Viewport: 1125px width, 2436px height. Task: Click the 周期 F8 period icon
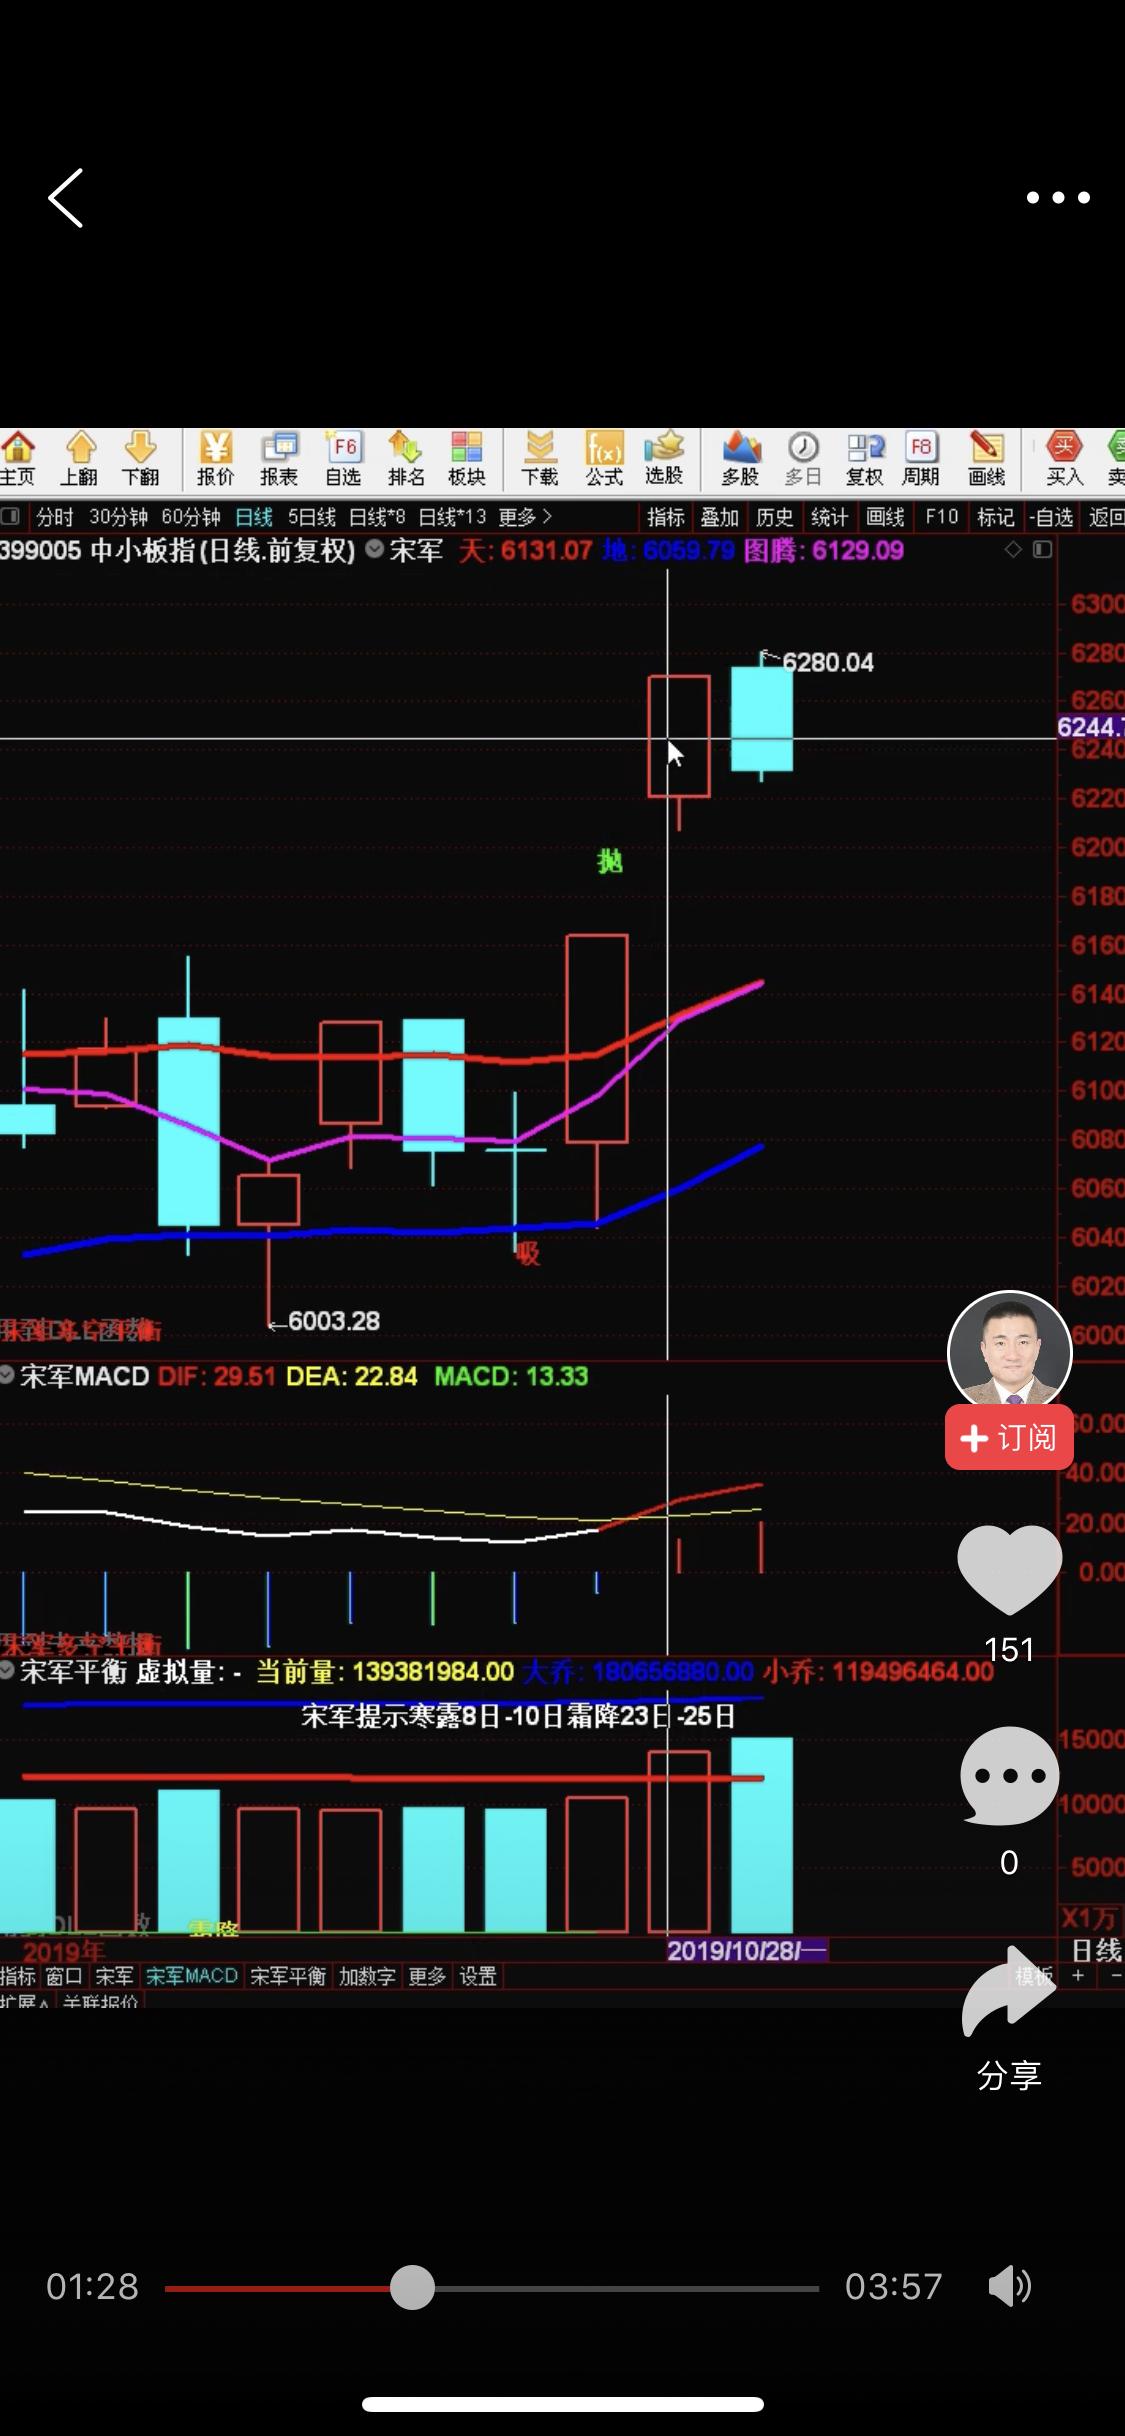tap(921, 459)
